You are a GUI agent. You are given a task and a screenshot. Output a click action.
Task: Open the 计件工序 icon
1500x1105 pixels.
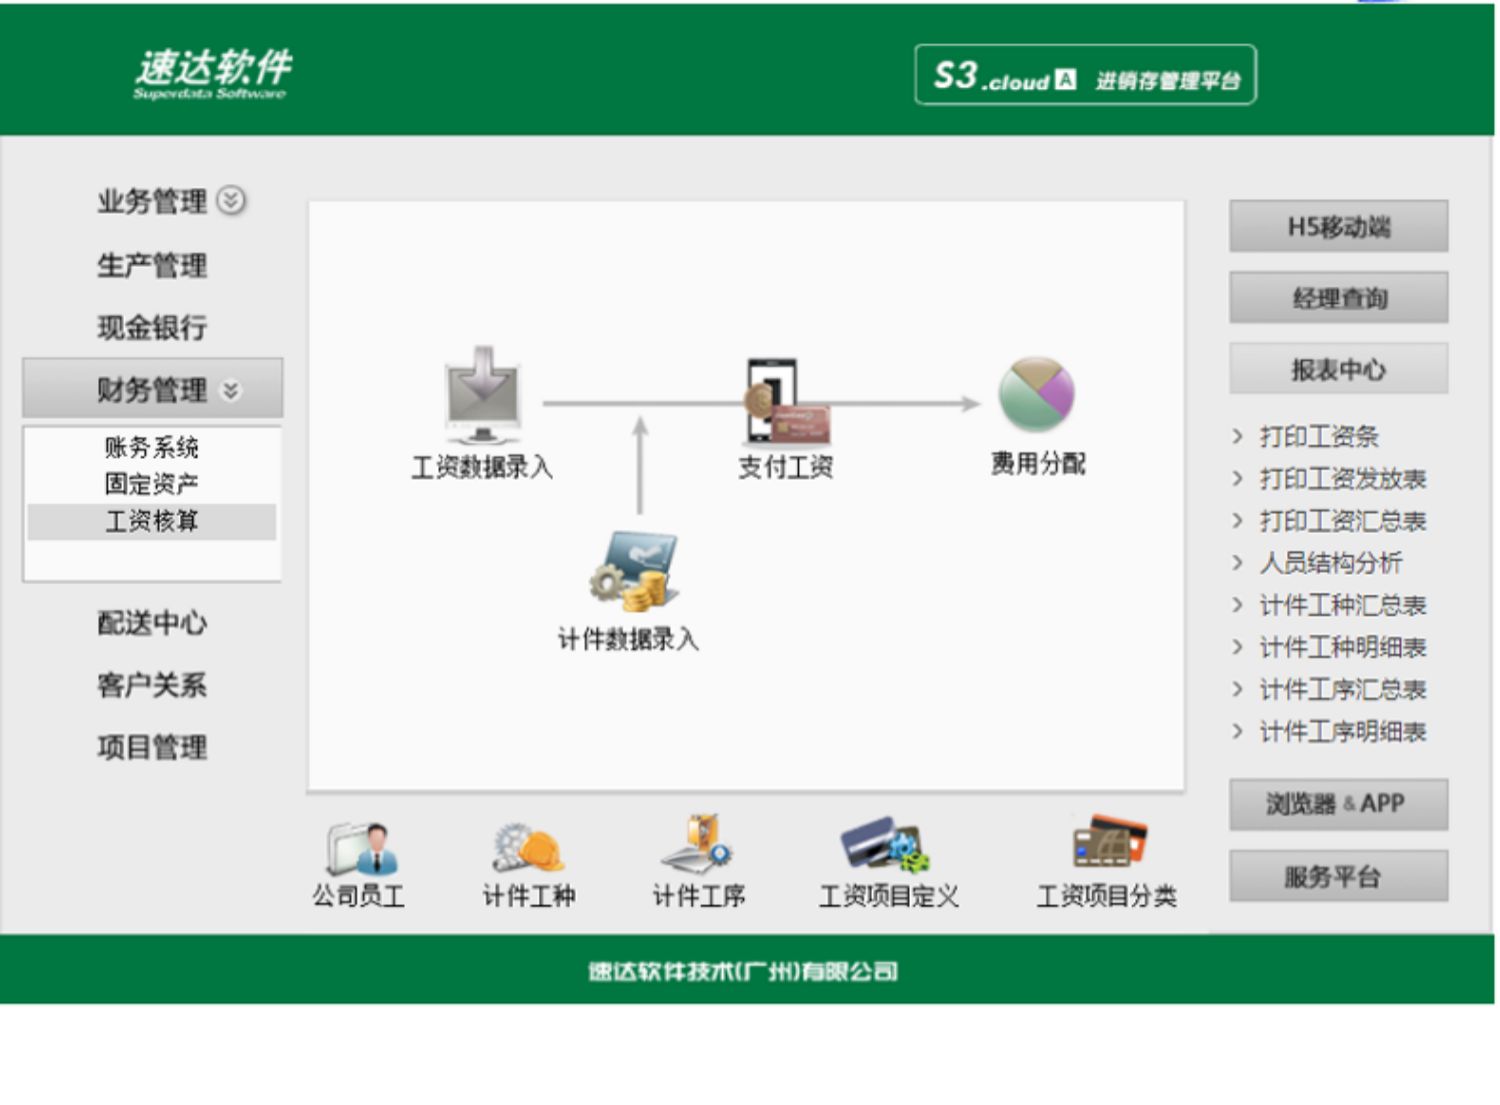[x=698, y=845]
